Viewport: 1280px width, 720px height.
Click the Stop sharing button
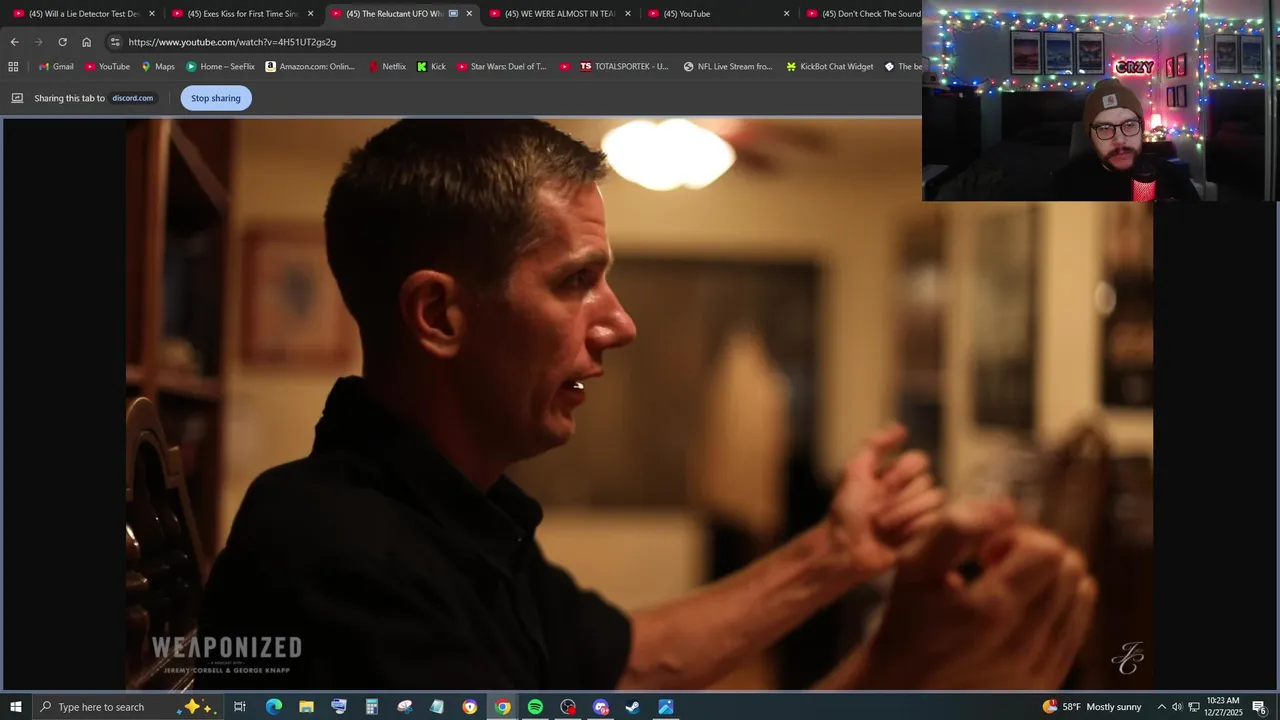click(216, 98)
